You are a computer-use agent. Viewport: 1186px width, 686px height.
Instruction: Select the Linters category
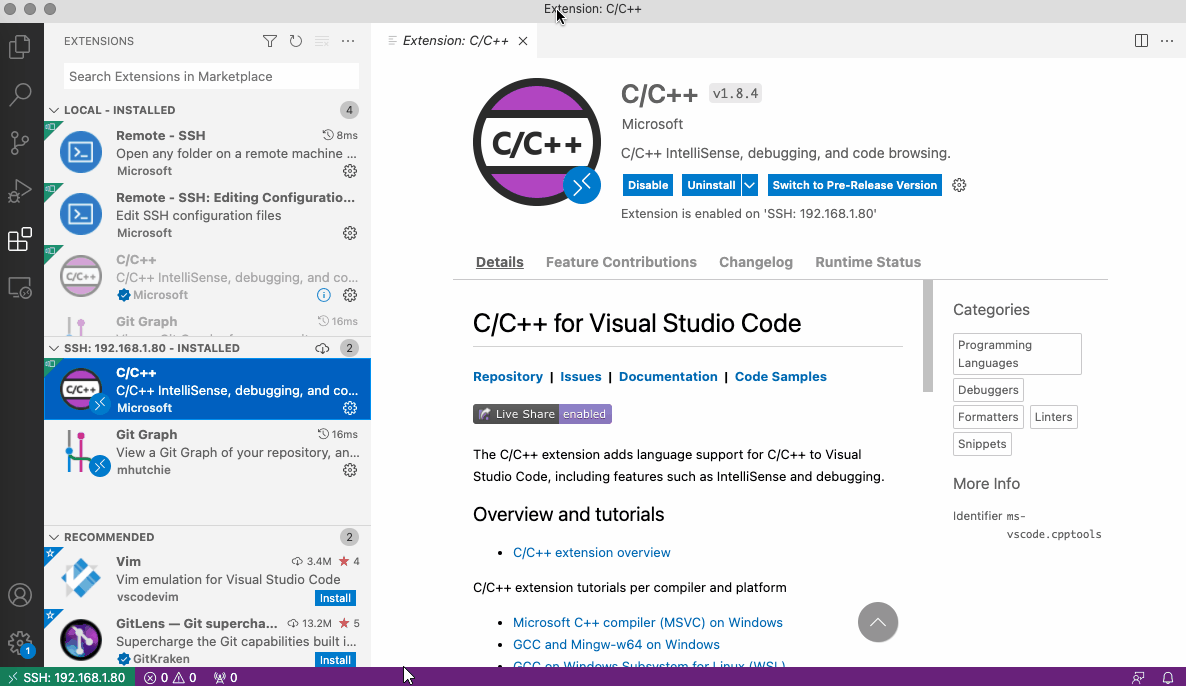pyautogui.click(x=1053, y=417)
